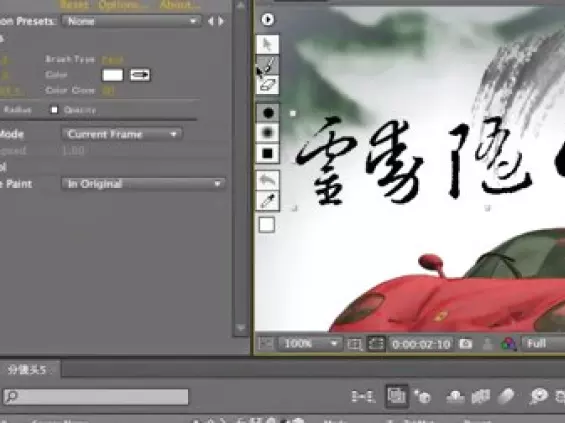Activate the eraser tool in paint toolbar
This screenshot has width=565, height=423.
267,85
